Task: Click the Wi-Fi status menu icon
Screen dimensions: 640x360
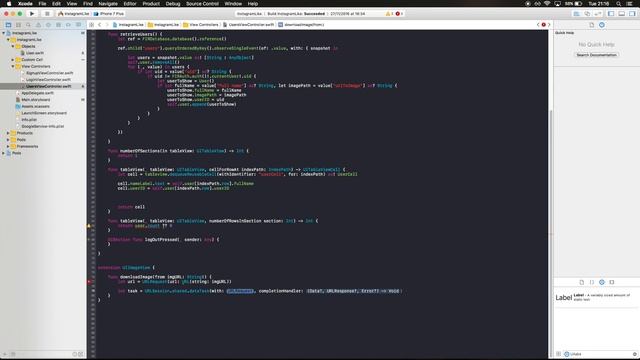Action: [547, 4]
